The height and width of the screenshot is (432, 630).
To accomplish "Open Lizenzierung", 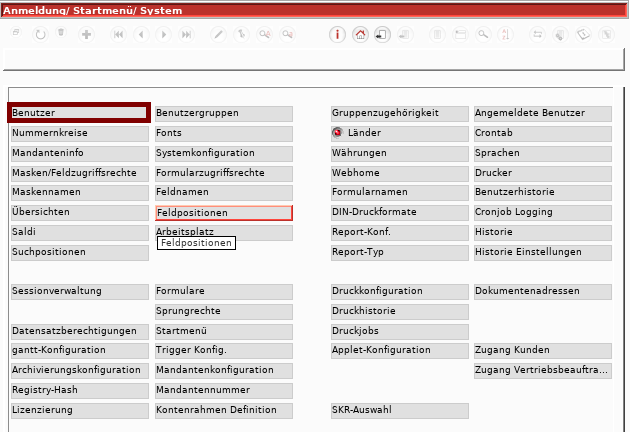I will [x=80, y=411].
